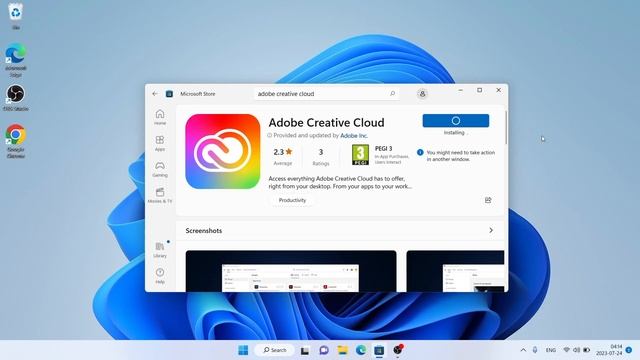
Task: Click Microsoft Store taskbar icon
Action: [x=379, y=350]
